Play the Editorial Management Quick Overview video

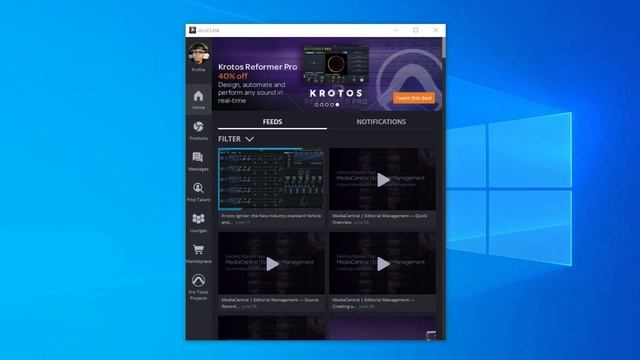pos(383,180)
